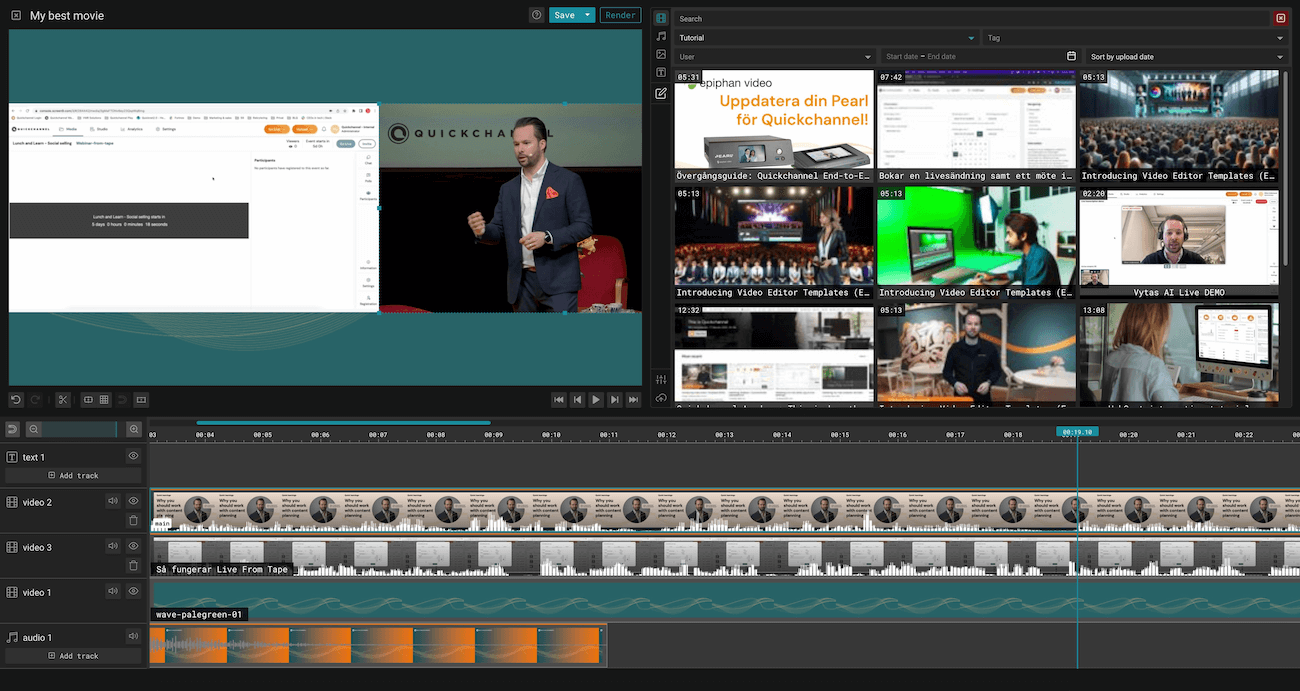1300x691 pixels.
Task: Select the 13:08 duration video thumbnail
Action: 1179,355
